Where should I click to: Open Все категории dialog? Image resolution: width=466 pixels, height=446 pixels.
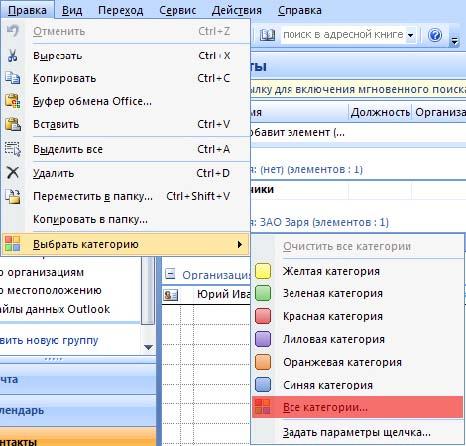click(357, 407)
